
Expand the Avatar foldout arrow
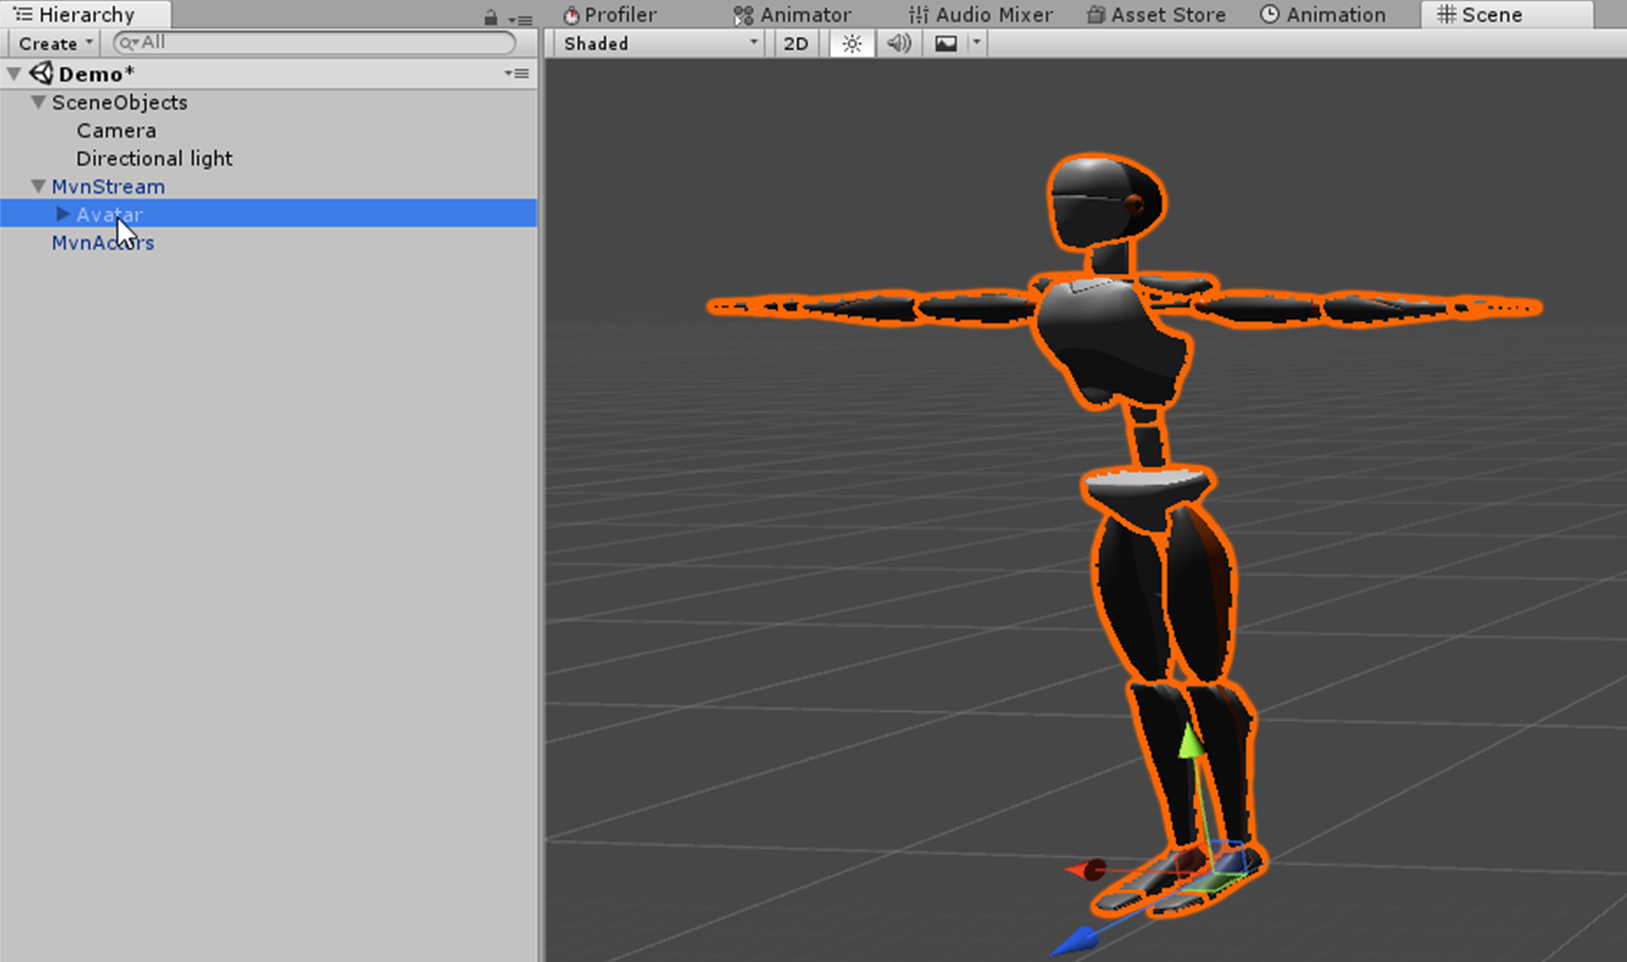pos(62,214)
